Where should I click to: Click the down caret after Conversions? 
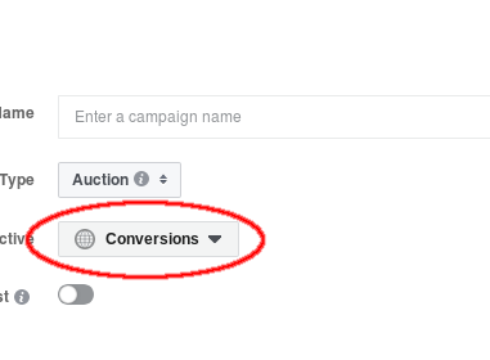coord(215,239)
